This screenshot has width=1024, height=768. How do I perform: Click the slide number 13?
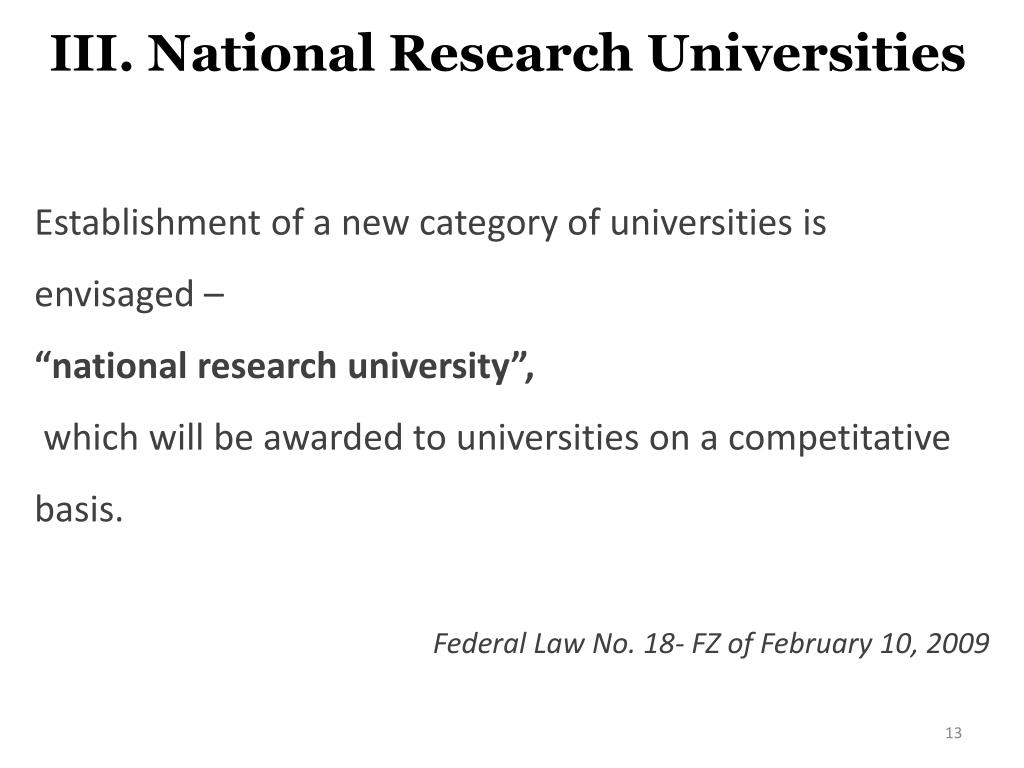point(953,733)
